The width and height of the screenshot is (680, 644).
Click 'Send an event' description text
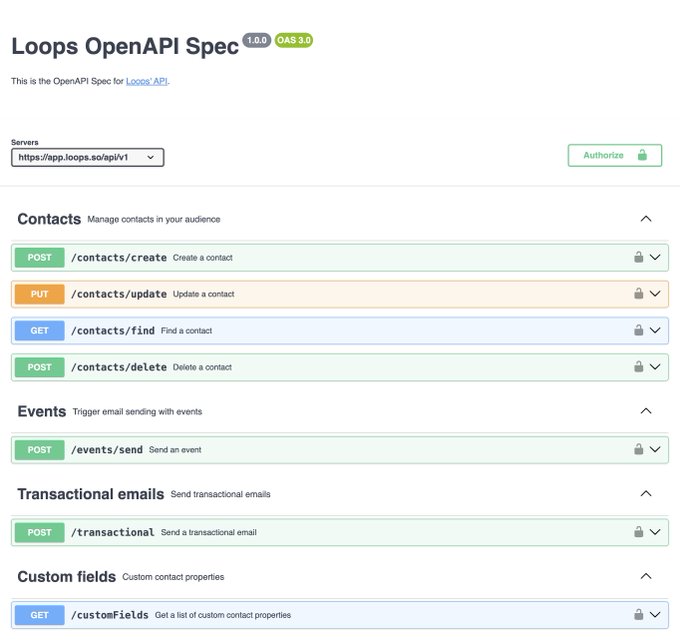point(175,450)
